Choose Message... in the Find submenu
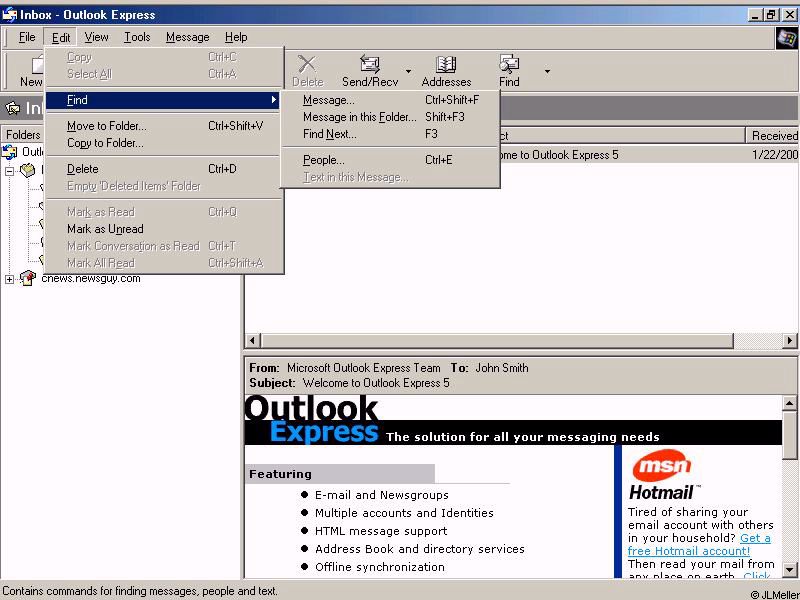The image size is (800, 600). [391, 100]
